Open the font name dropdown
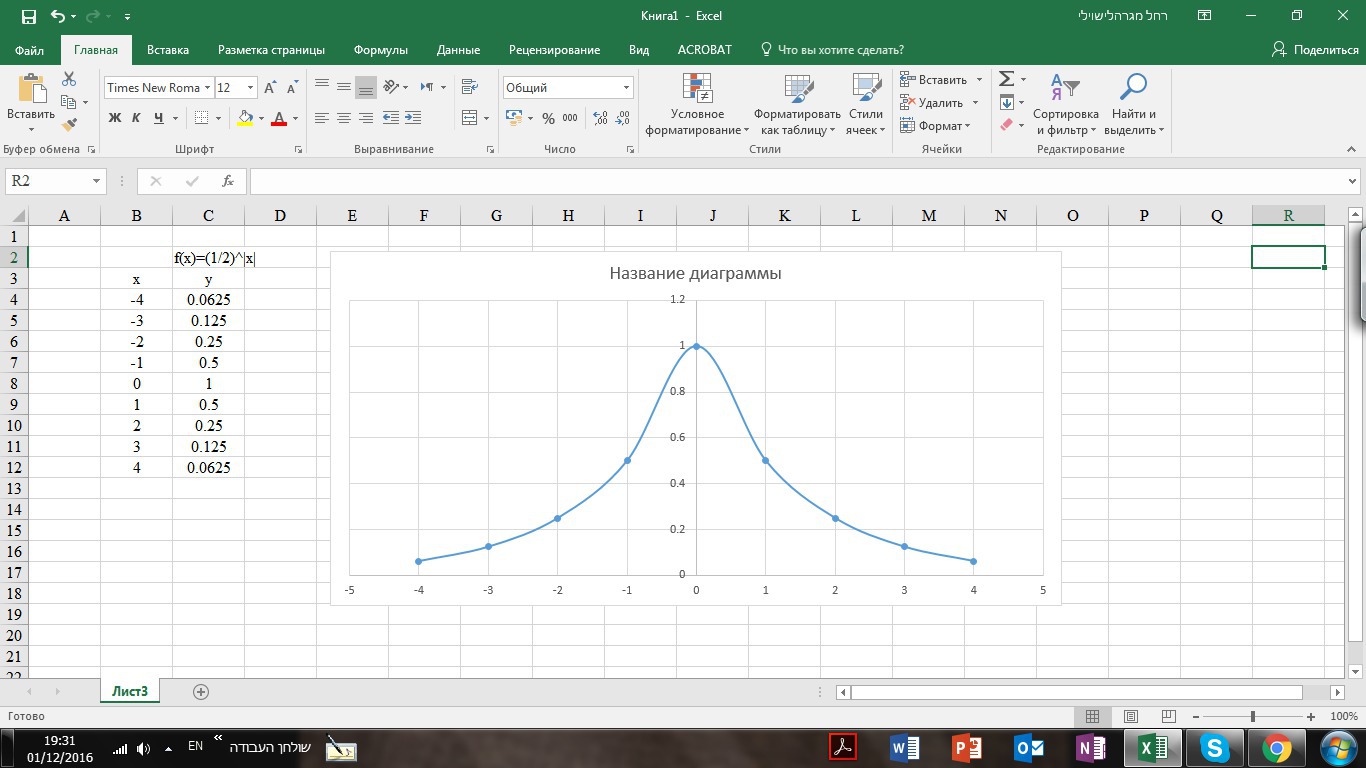 [x=207, y=88]
